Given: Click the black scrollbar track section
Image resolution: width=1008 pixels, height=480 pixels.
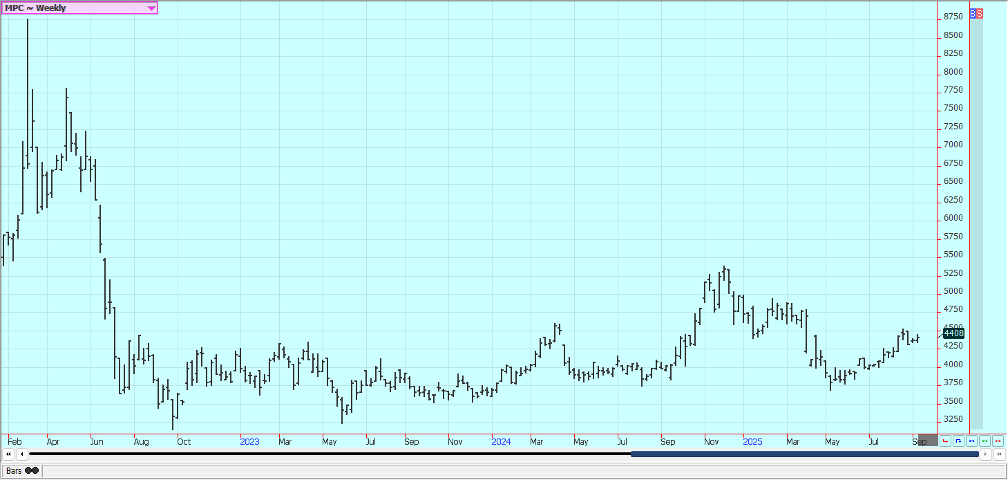Looking at the screenshot, I should [x=330, y=454].
